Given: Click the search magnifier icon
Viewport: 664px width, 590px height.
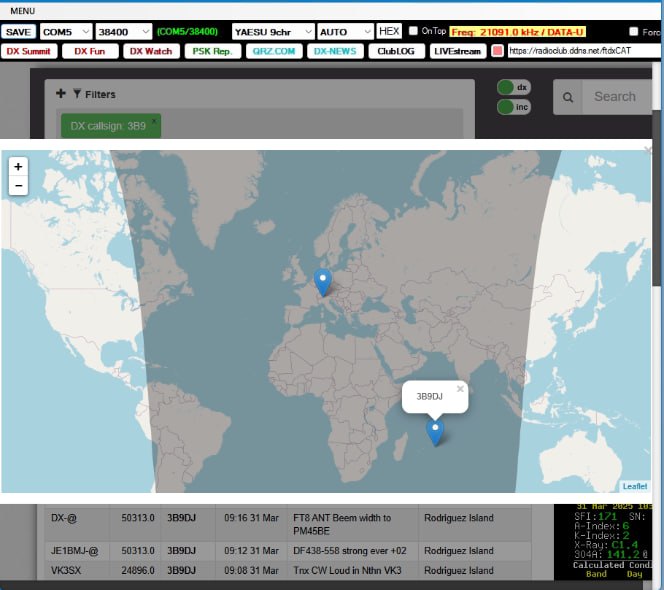Looking at the screenshot, I should pyautogui.click(x=568, y=97).
